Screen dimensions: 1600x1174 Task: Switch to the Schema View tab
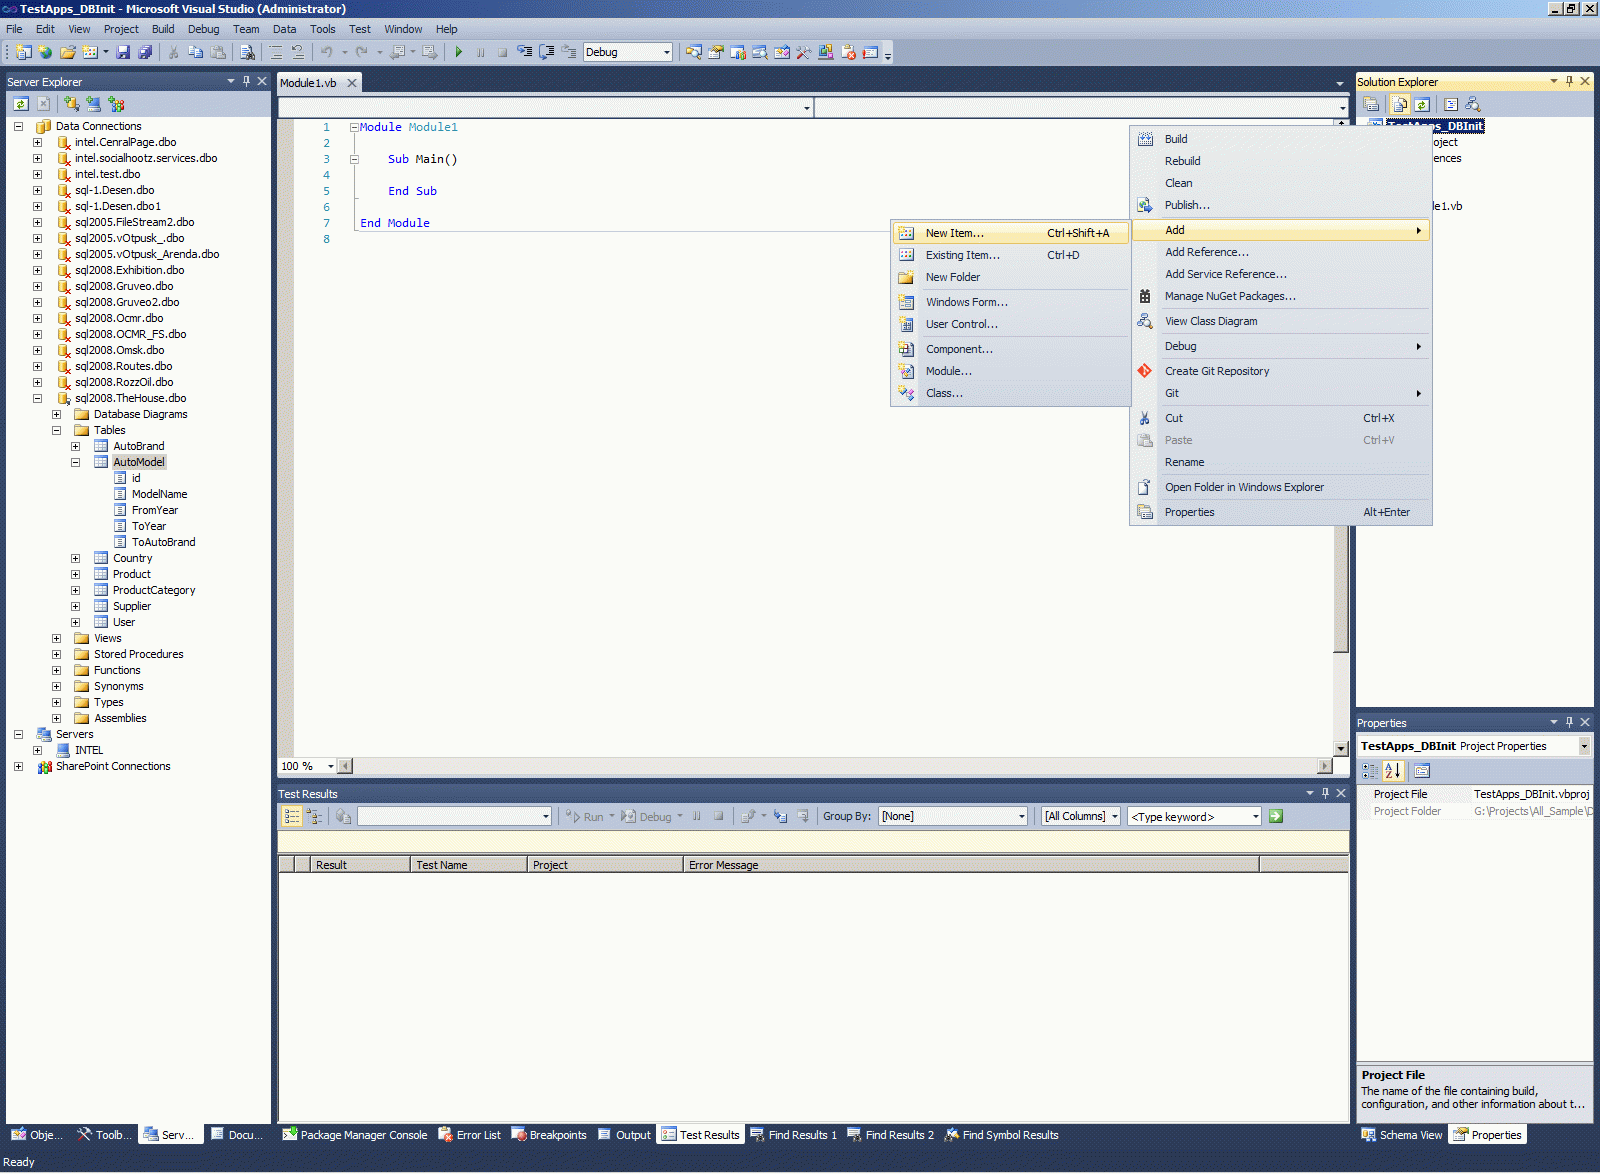click(1402, 1135)
